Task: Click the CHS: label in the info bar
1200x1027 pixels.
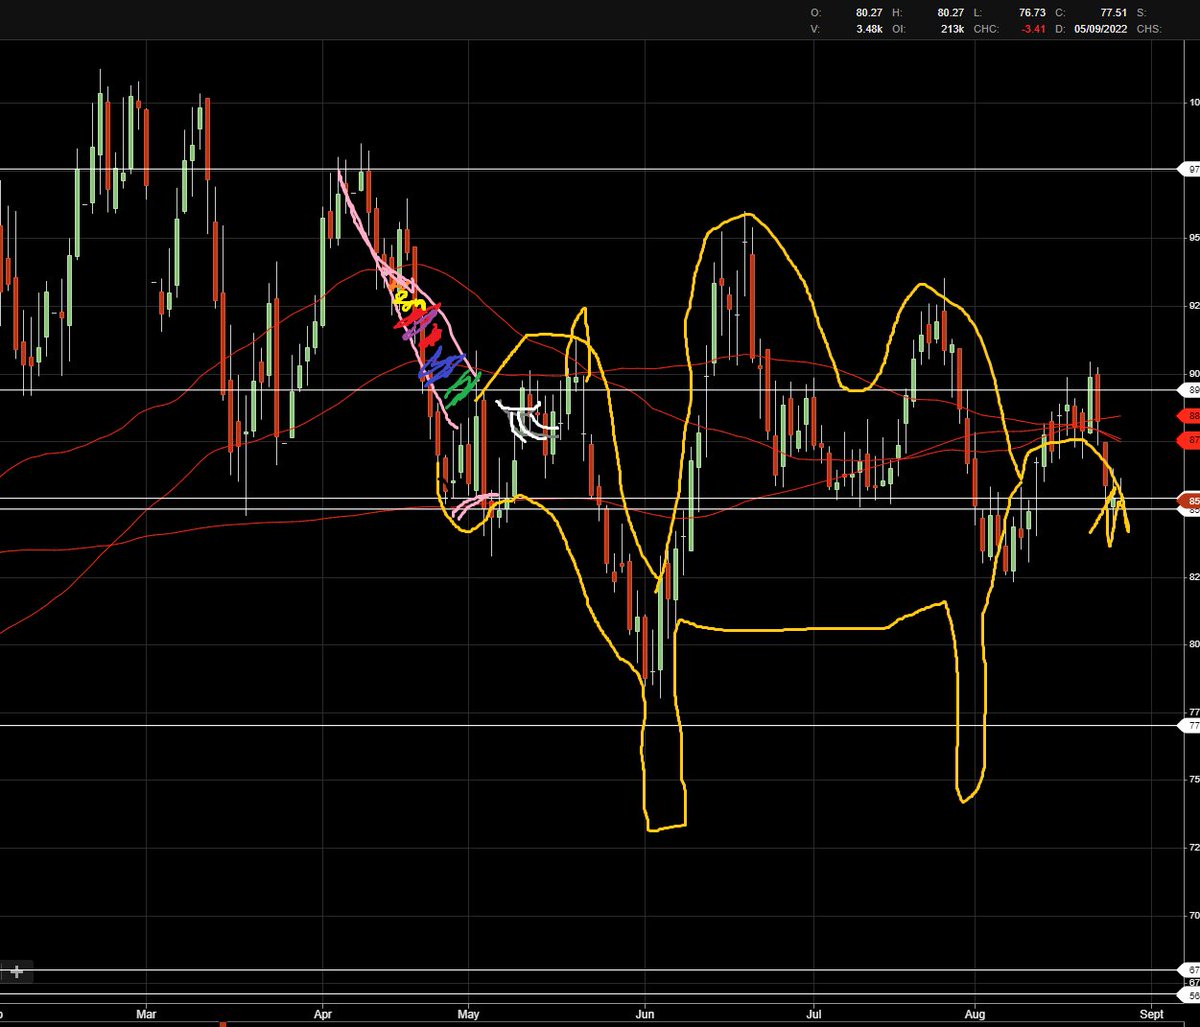Action: coord(1149,29)
